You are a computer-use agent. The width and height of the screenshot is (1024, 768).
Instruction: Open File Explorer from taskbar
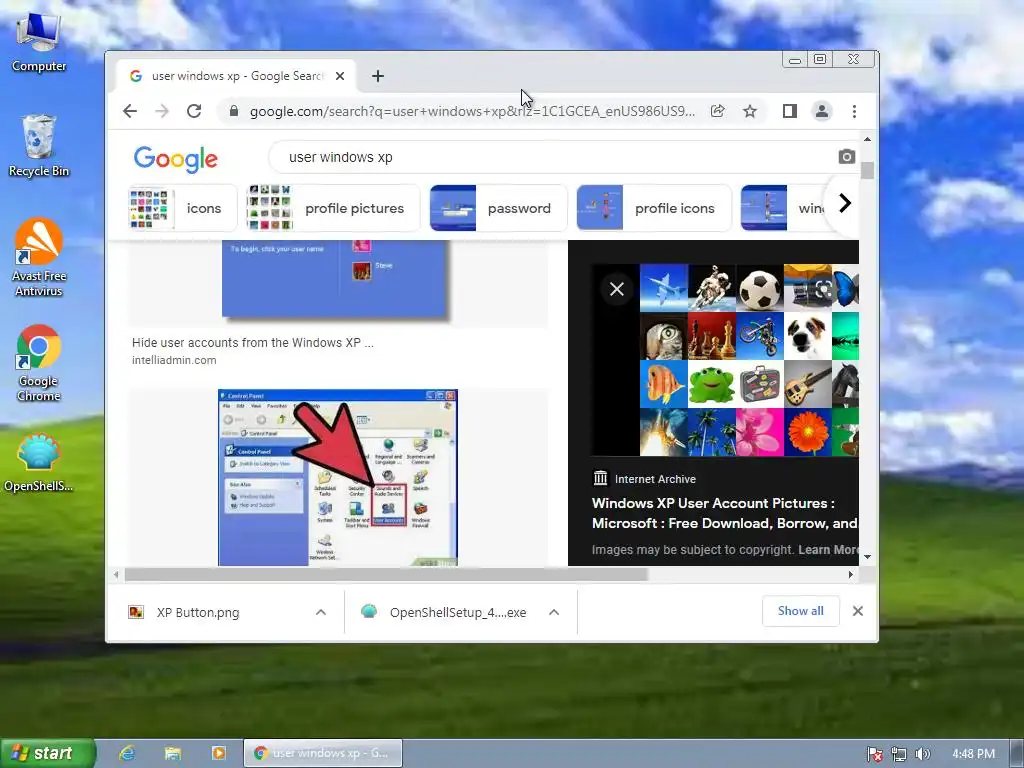click(x=172, y=753)
